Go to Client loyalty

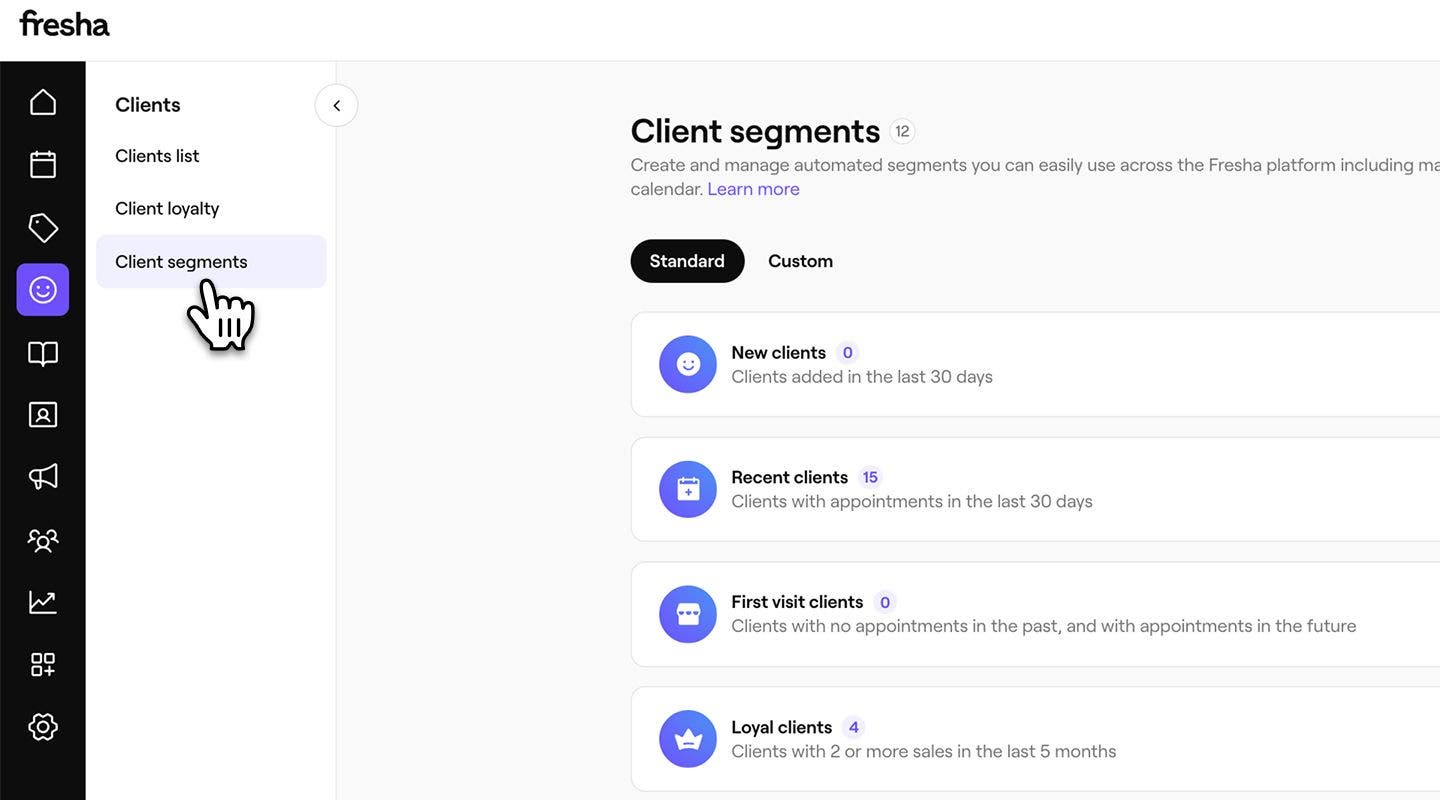tap(167, 209)
